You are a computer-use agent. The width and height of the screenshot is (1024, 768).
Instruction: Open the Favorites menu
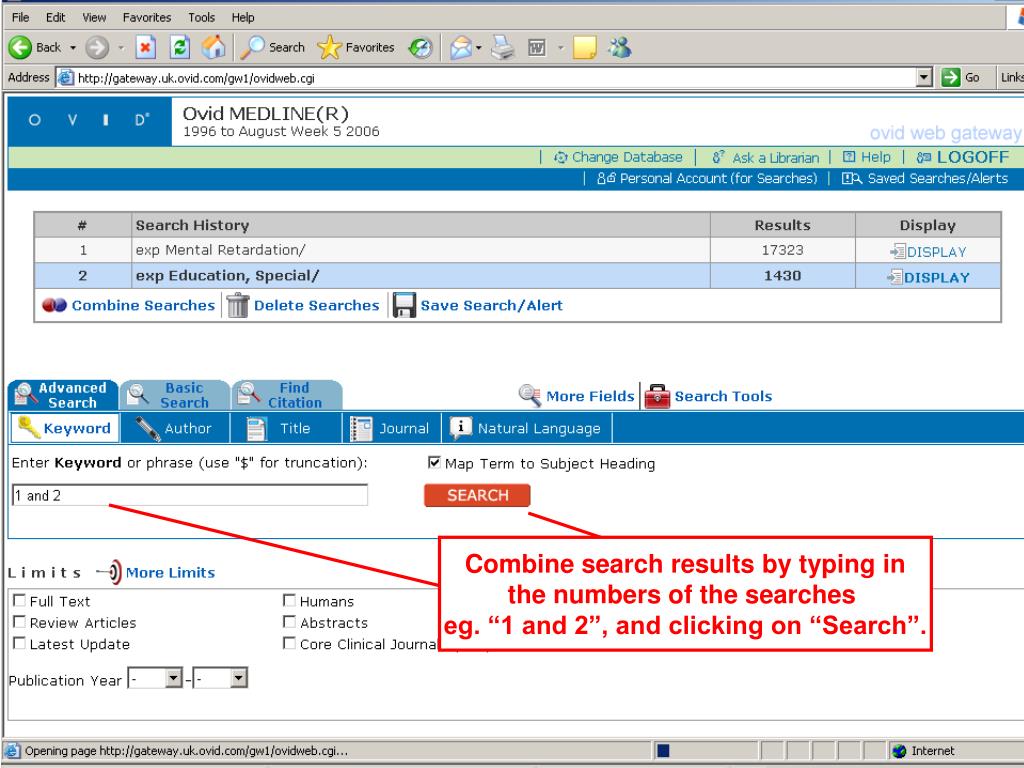coord(147,18)
